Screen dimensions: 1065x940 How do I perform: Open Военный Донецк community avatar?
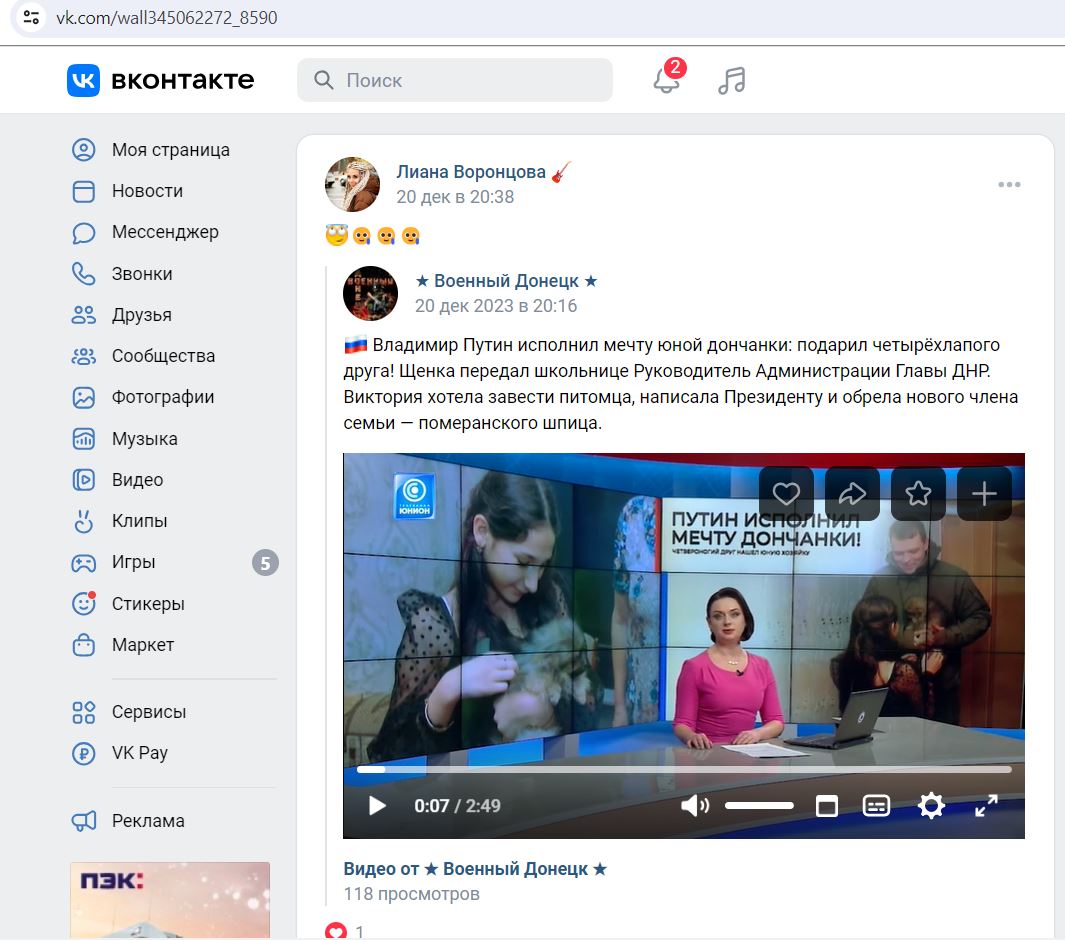370,293
